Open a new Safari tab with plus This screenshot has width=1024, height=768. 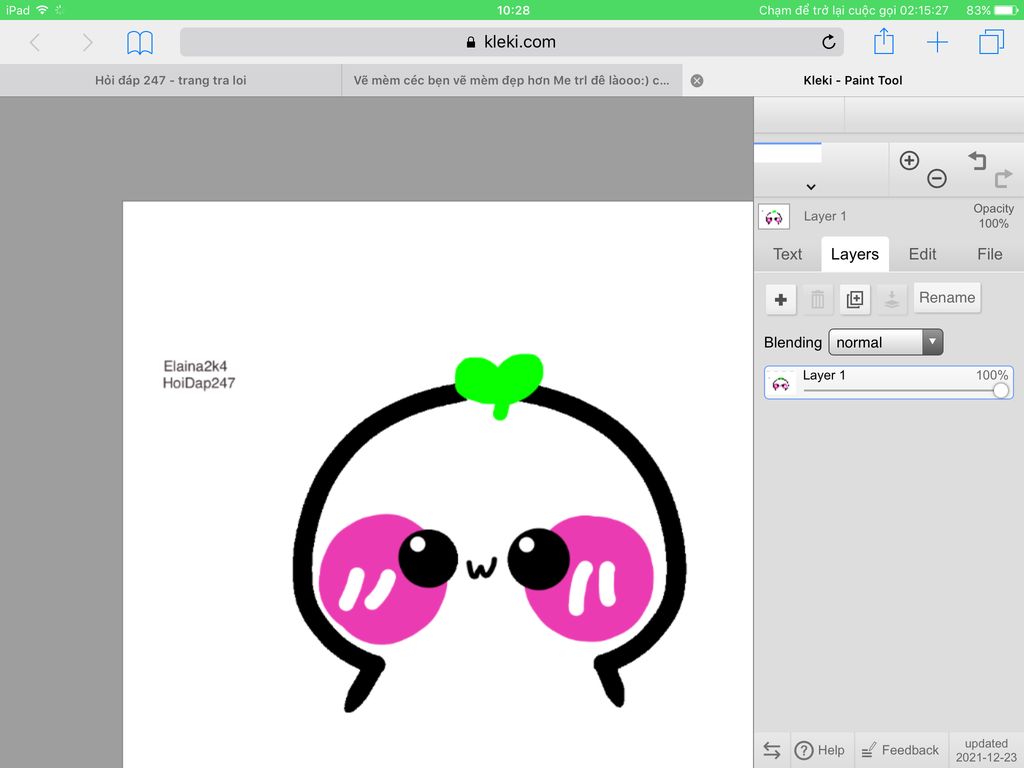(x=937, y=42)
